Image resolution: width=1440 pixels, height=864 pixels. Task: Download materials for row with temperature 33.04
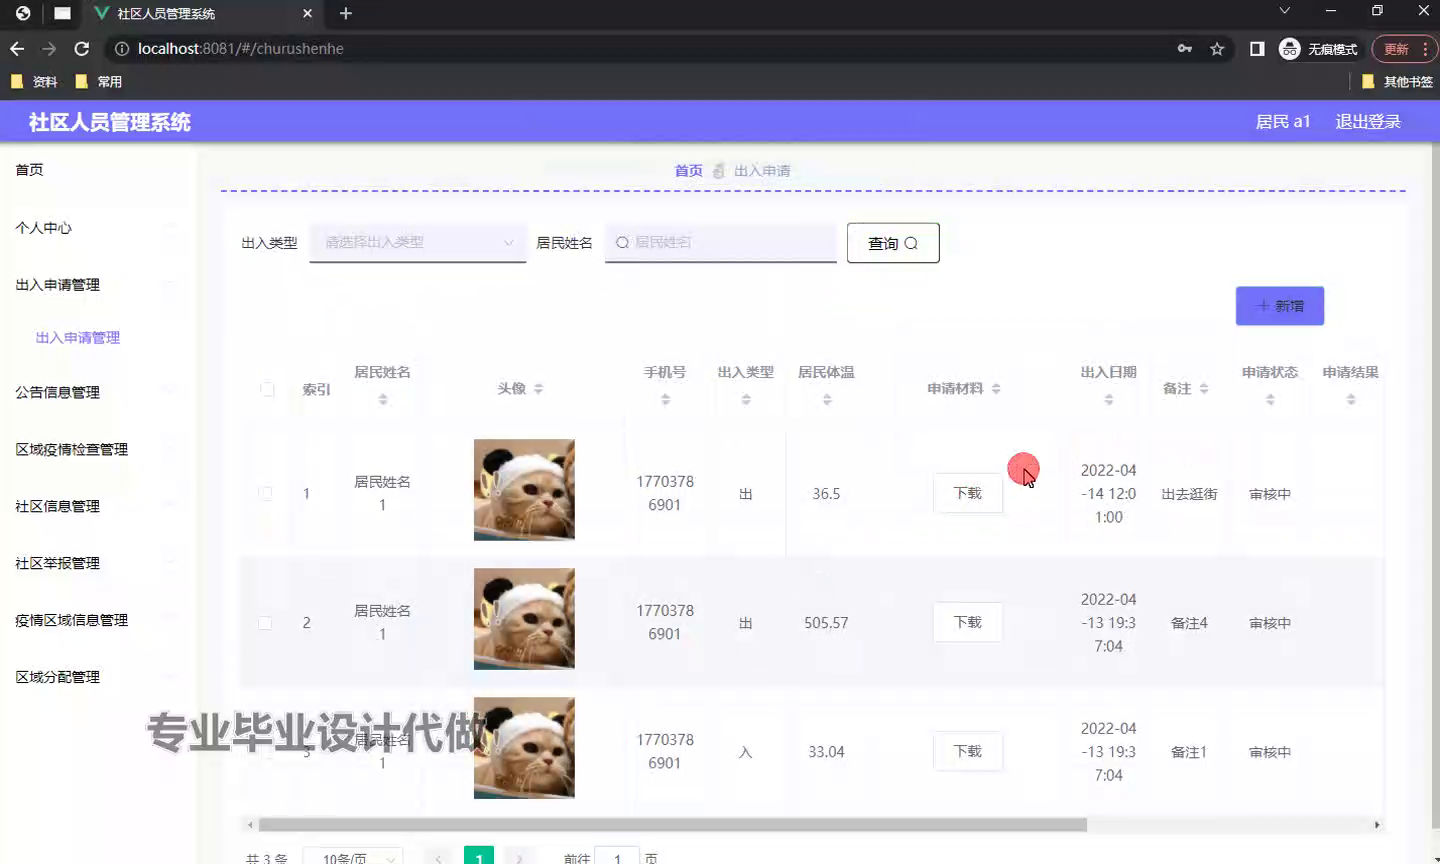tap(968, 751)
